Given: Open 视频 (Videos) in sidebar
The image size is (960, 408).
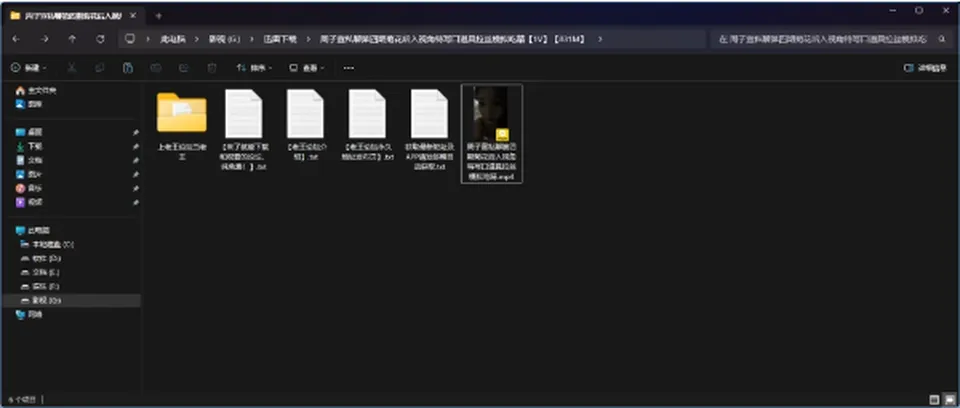Looking at the screenshot, I should coord(29,202).
